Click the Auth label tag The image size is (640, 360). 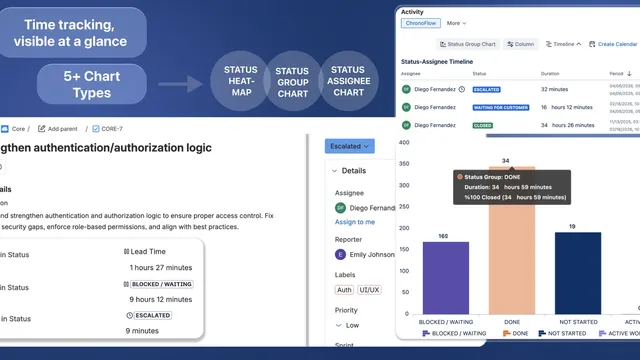pyautogui.click(x=344, y=290)
